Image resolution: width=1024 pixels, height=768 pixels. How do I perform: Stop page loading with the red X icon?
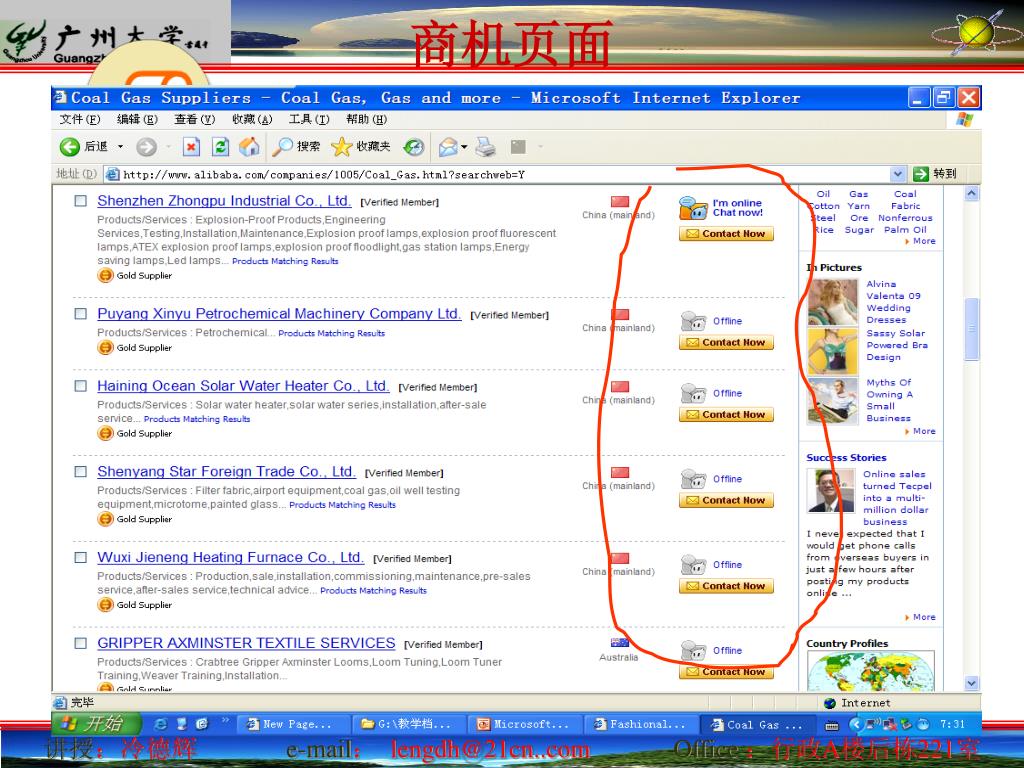[x=191, y=147]
